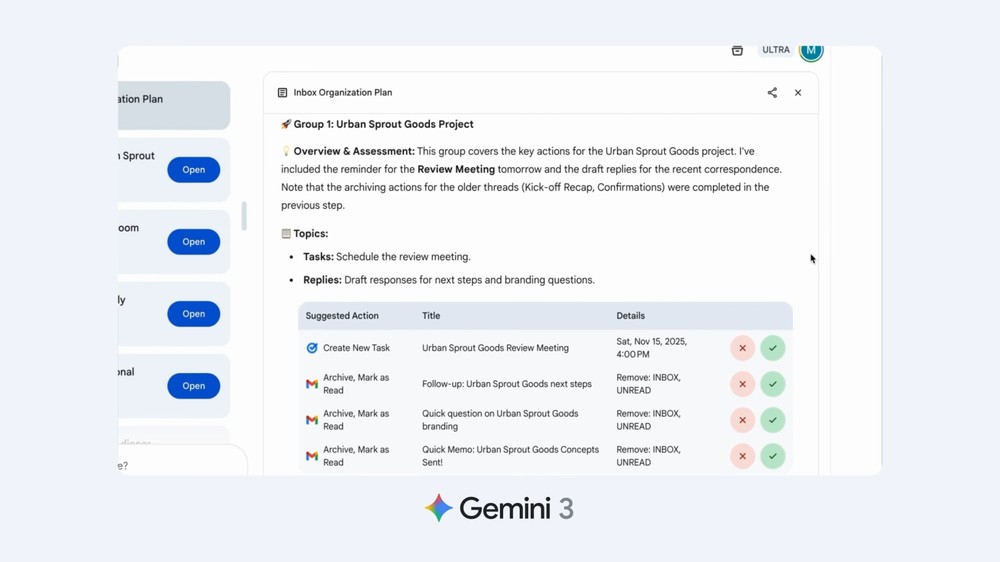Select the selected 'ation Plan' sidebar card
This screenshot has height=562, width=1000.
pyautogui.click(x=173, y=105)
